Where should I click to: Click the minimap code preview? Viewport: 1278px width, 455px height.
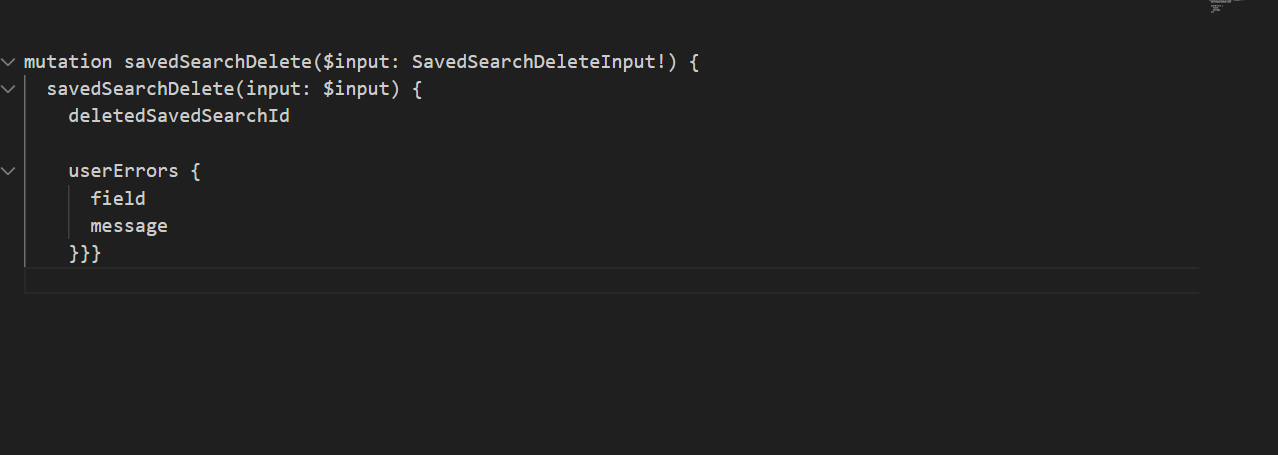1218,6
